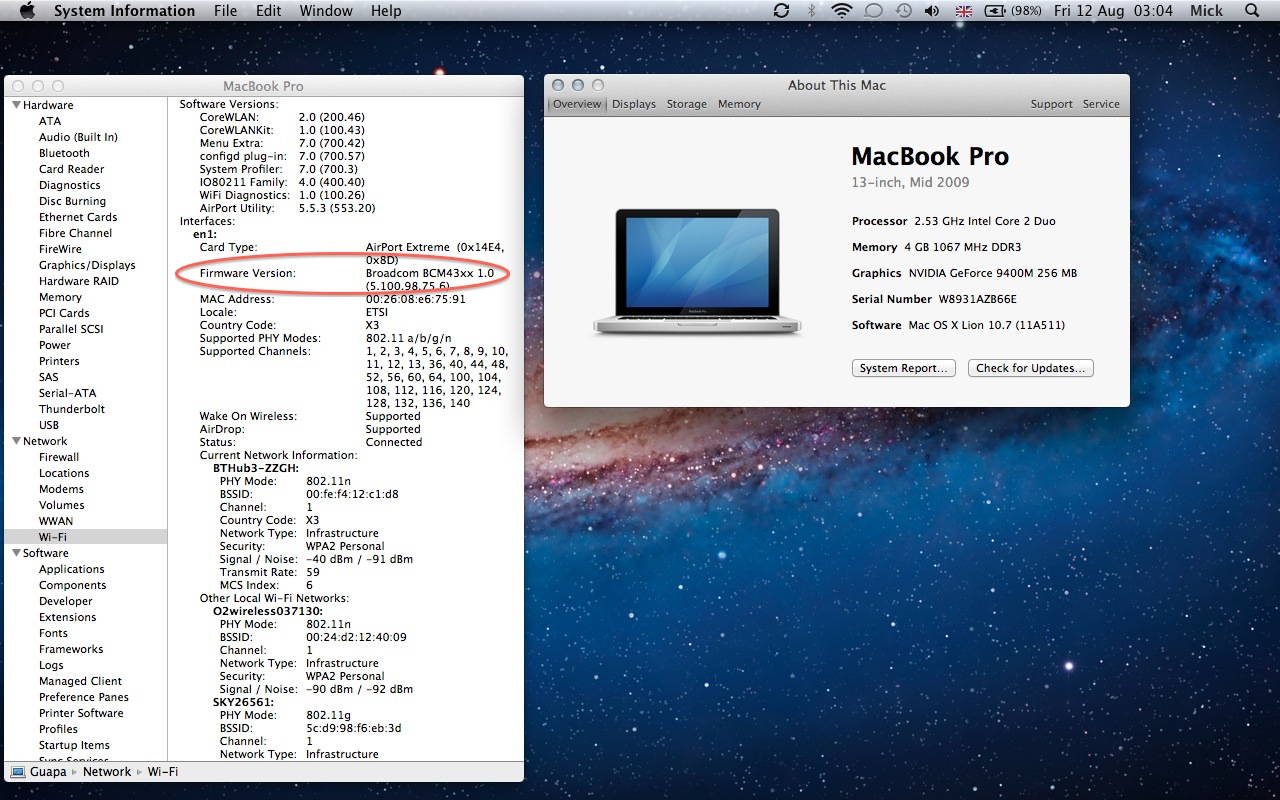The height and width of the screenshot is (800, 1280).
Task: Open the System Information application menu
Action: tap(124, 11)
